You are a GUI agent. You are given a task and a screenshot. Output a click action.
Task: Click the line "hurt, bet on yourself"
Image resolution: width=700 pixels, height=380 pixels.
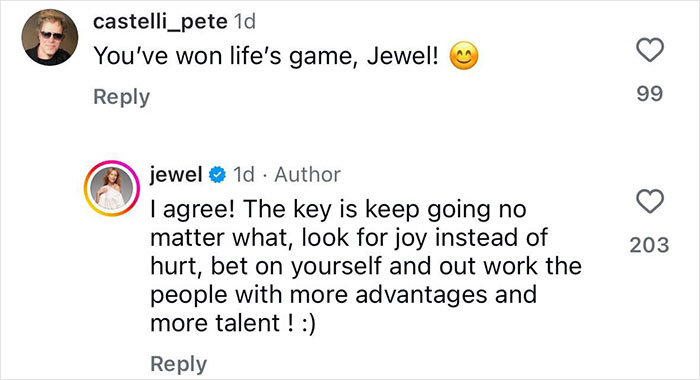point(366,267)
